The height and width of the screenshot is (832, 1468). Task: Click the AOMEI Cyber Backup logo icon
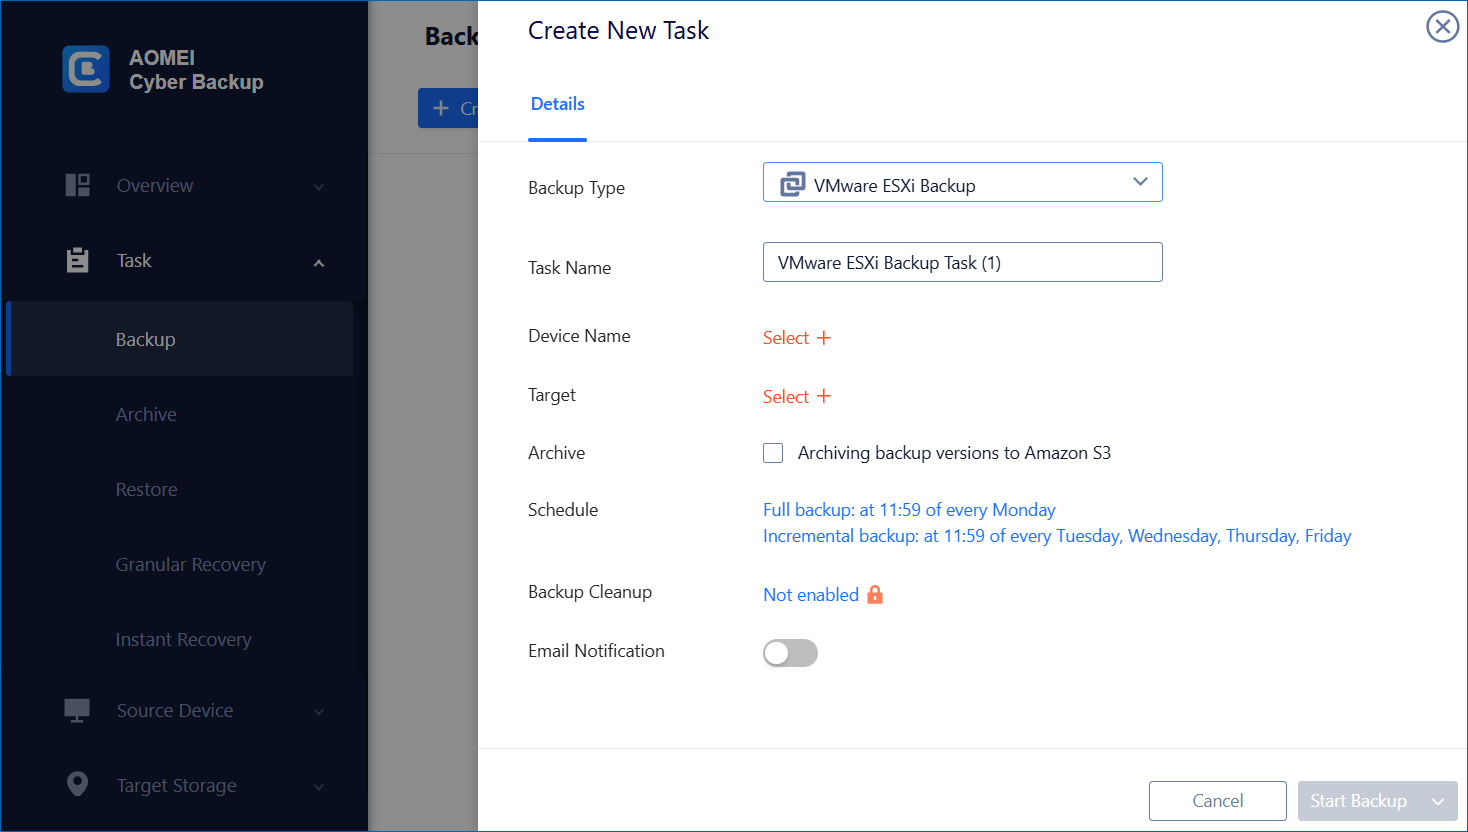click(x=86, y=69)
